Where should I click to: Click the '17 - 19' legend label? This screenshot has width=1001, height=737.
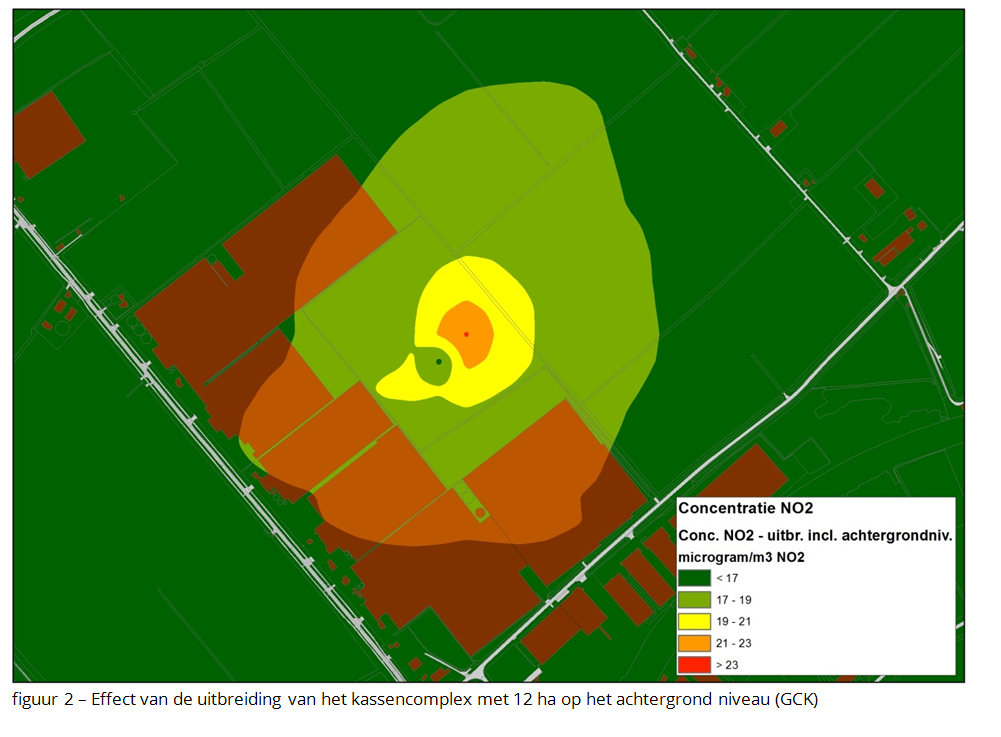pyautogui.click(x=734, y=600)
